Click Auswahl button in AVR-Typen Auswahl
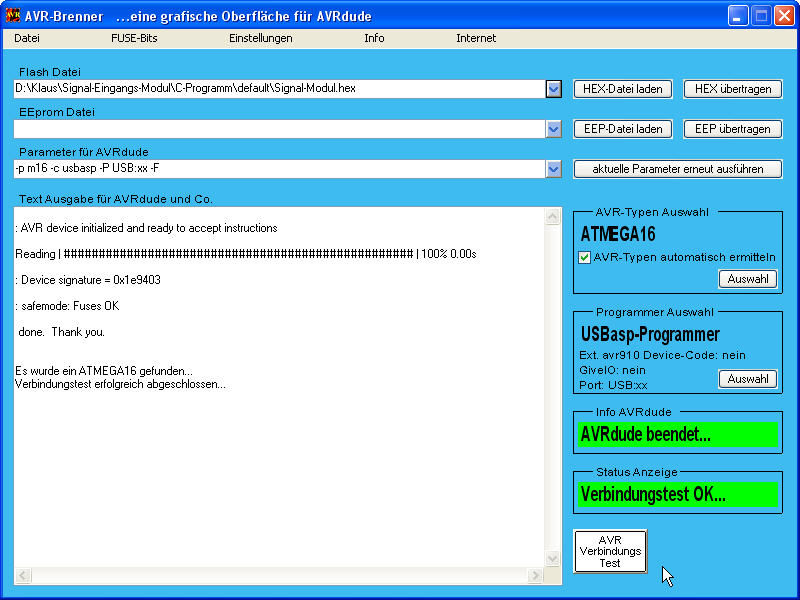800x600 pixels. pyautogui.click(x=748, y=279)
